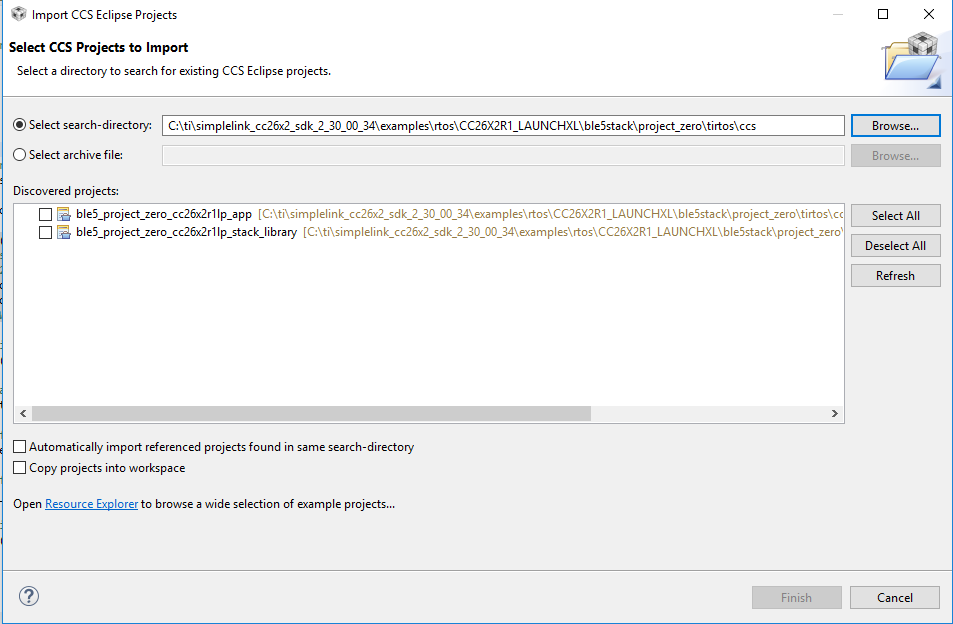Click the help question mark icon
This screenshot has height=624, width=953.
click(x=29, y=597)
